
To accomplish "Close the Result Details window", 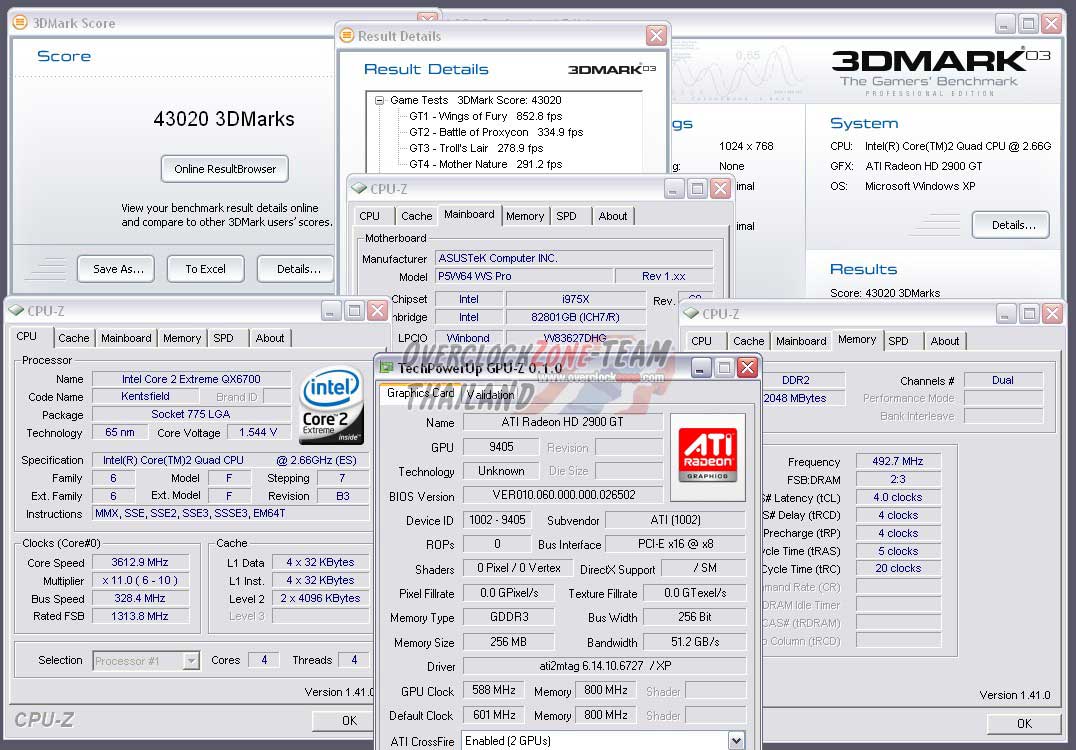I will [x=656, y=35].
